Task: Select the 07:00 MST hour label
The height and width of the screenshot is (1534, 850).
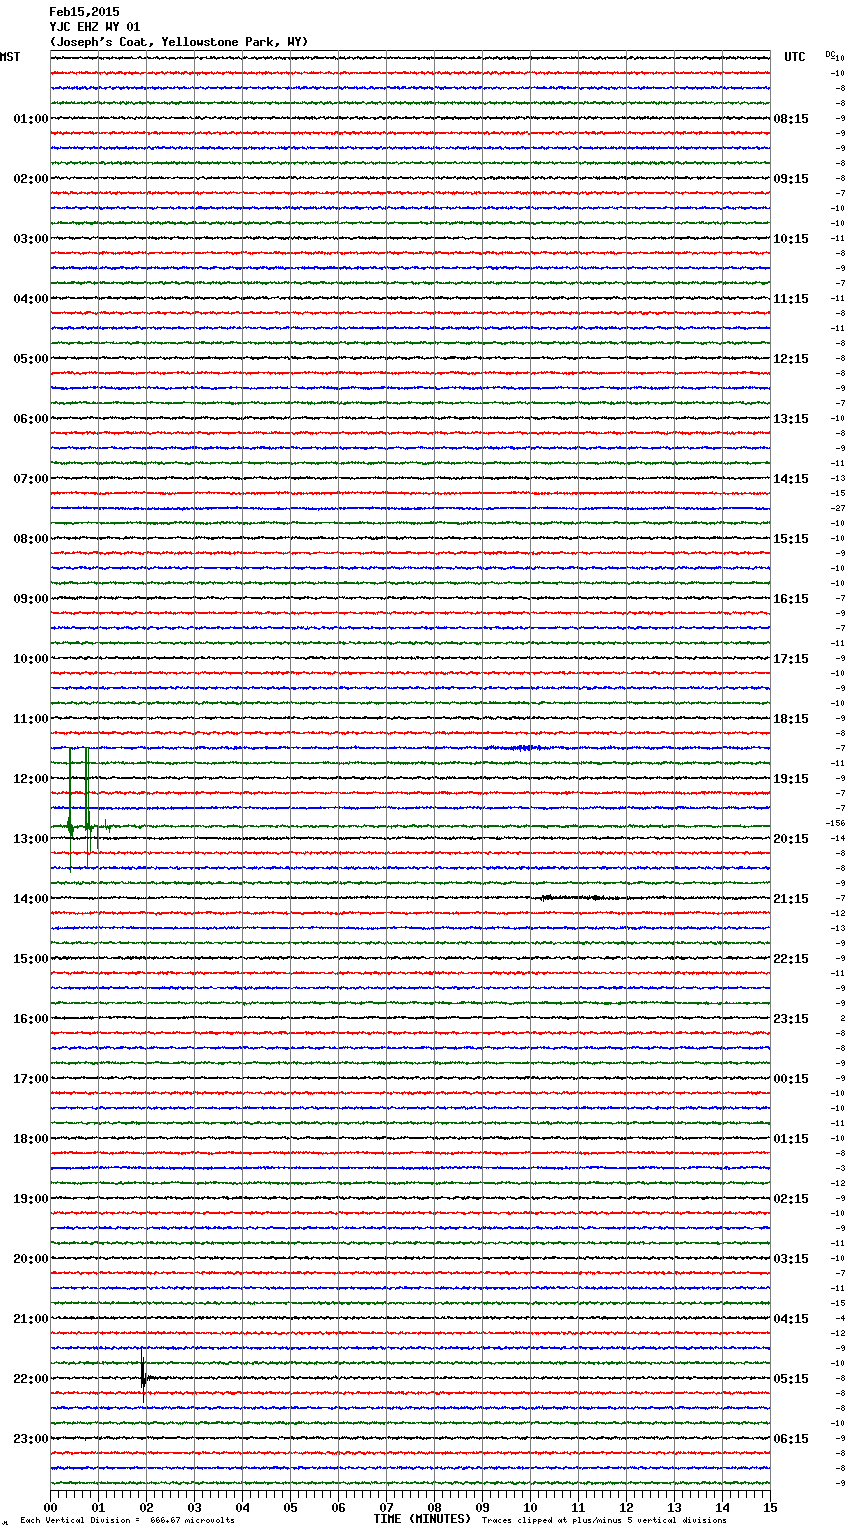Action: pyautogui.click(x=31, y=479)
